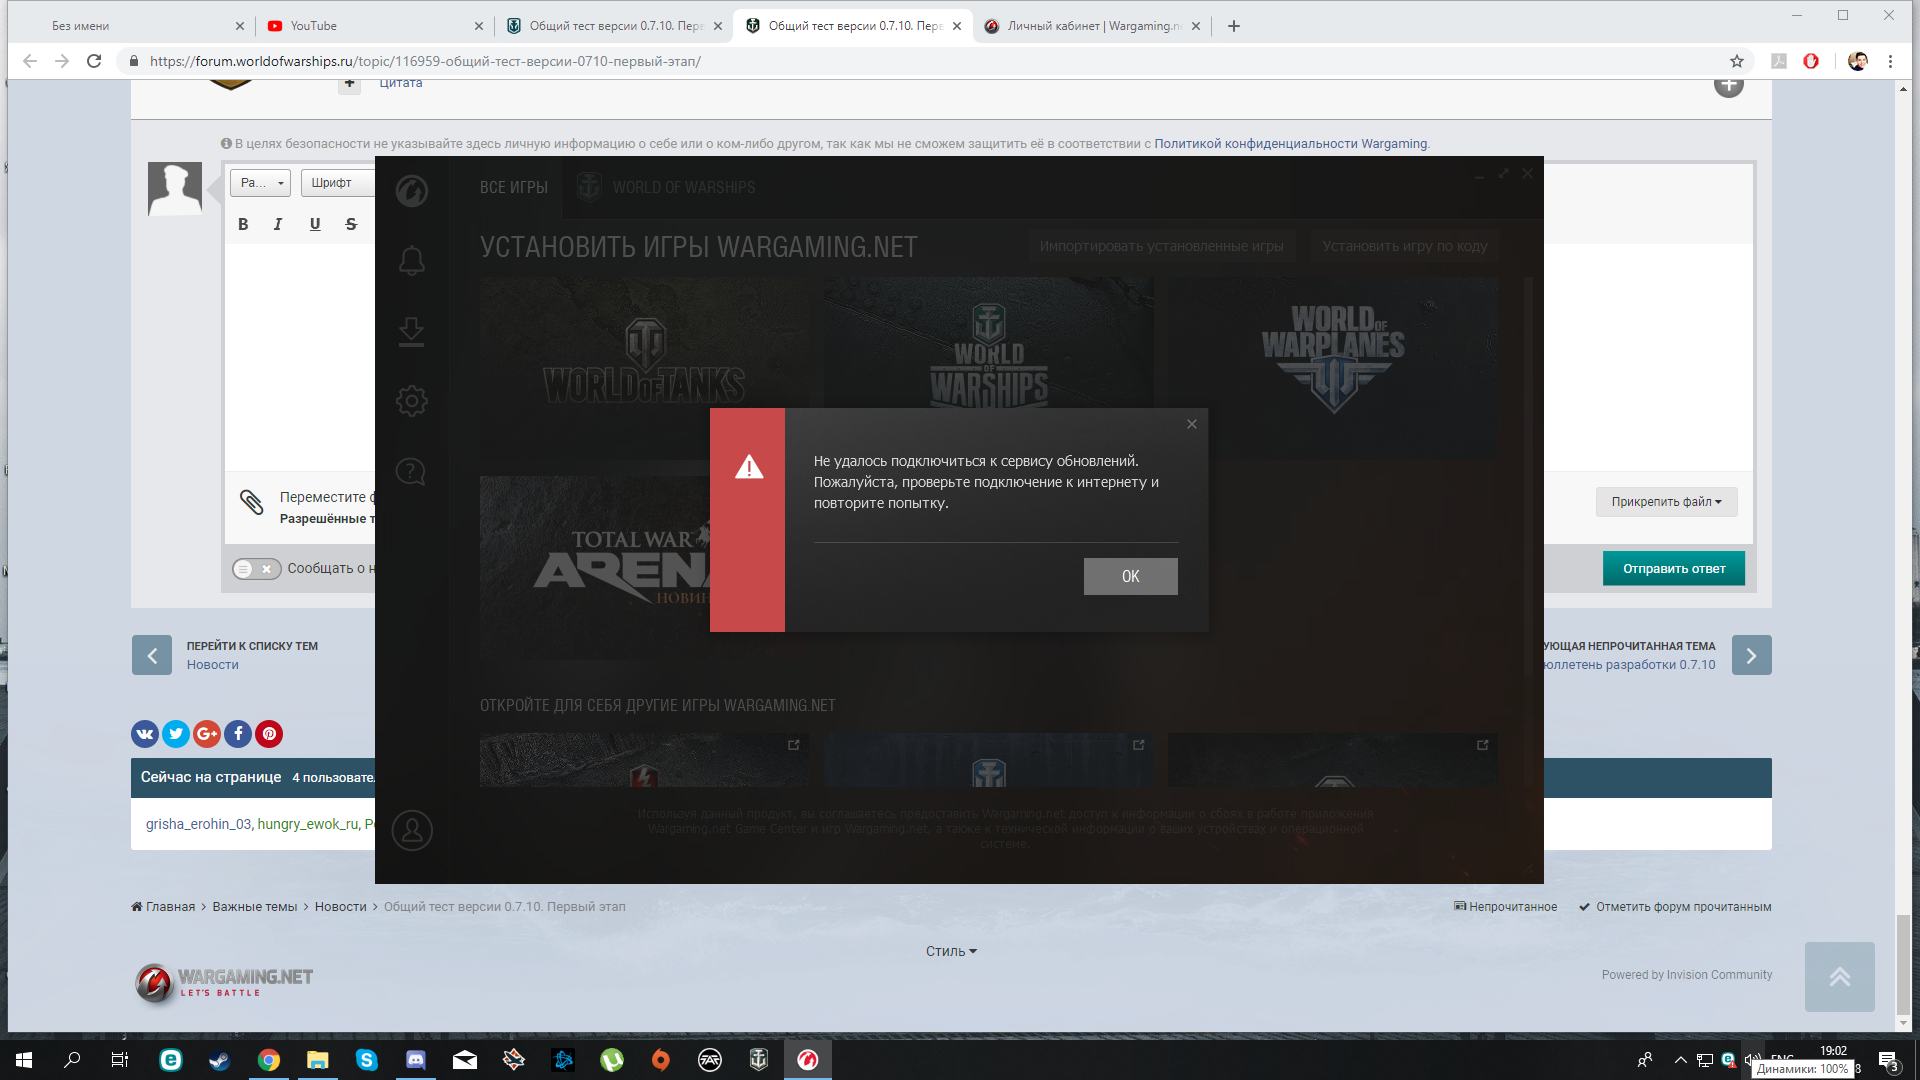Share topic via VK icon

(145, 734)
